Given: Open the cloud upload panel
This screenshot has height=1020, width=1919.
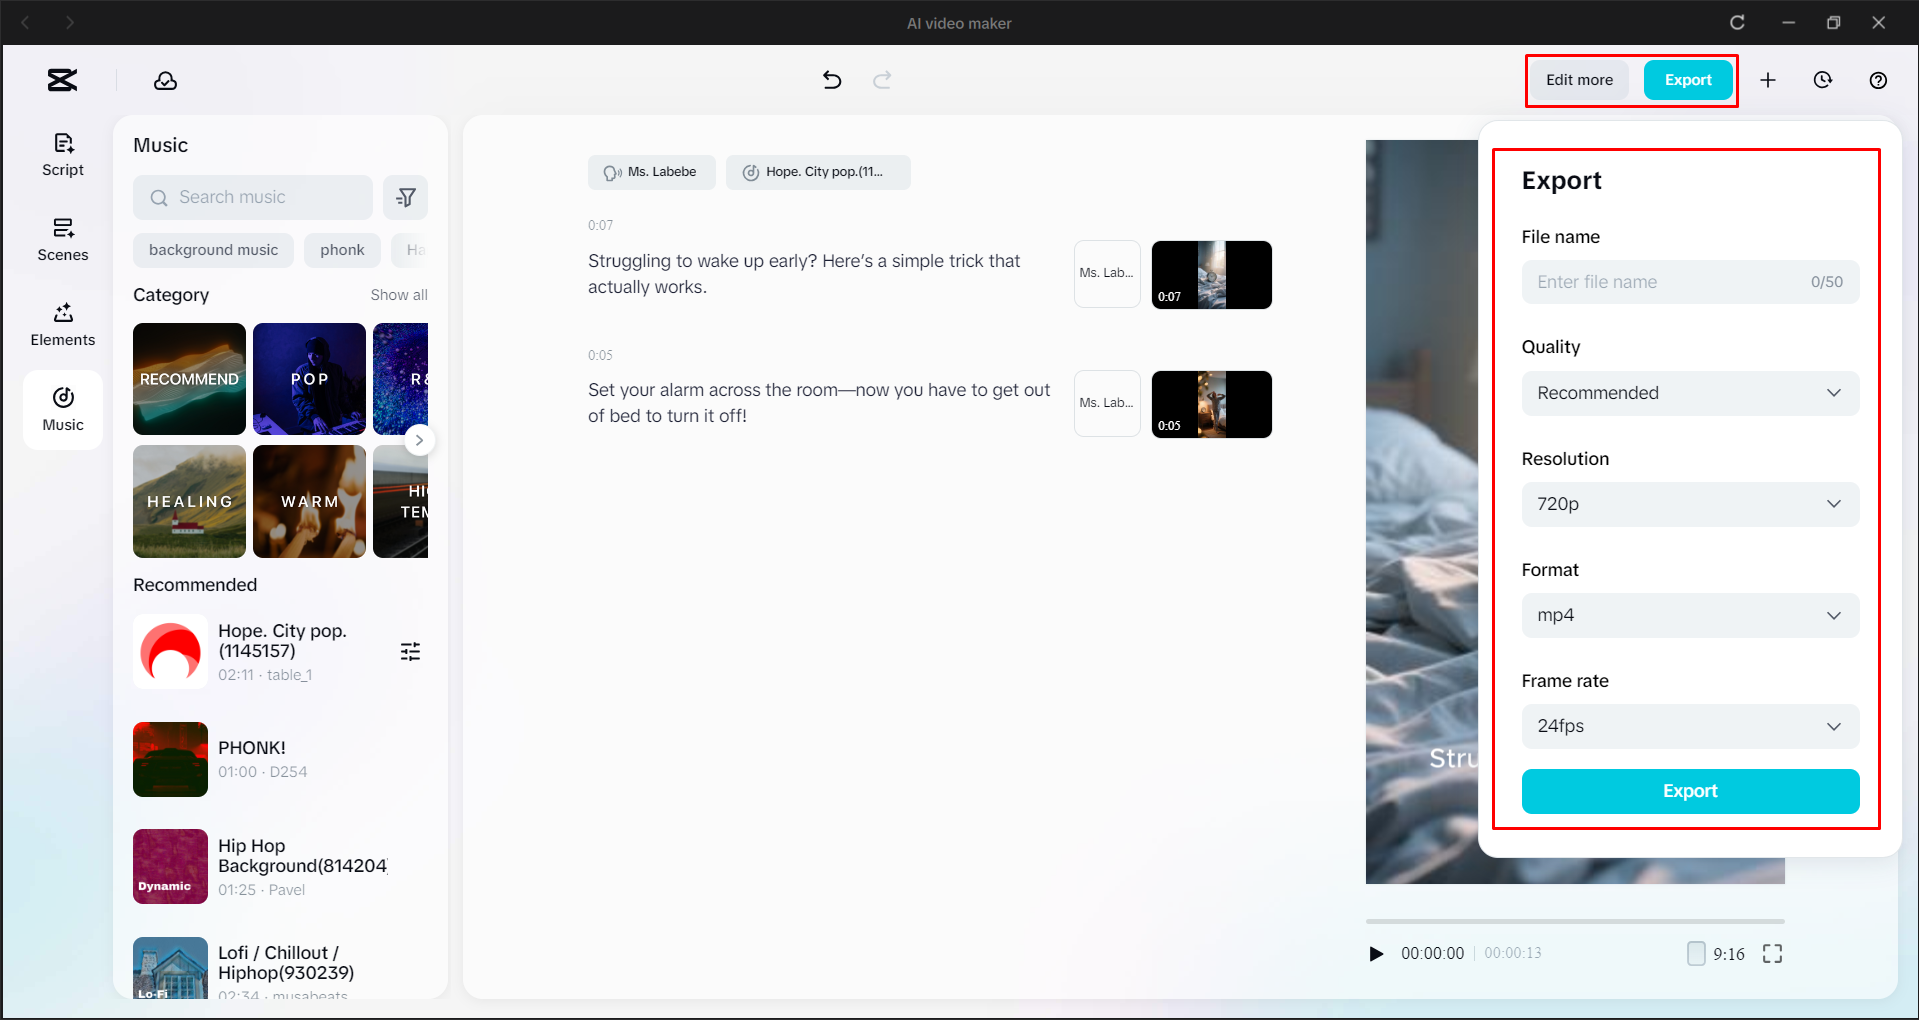Looking at the screenshot, I should (165, 80).
